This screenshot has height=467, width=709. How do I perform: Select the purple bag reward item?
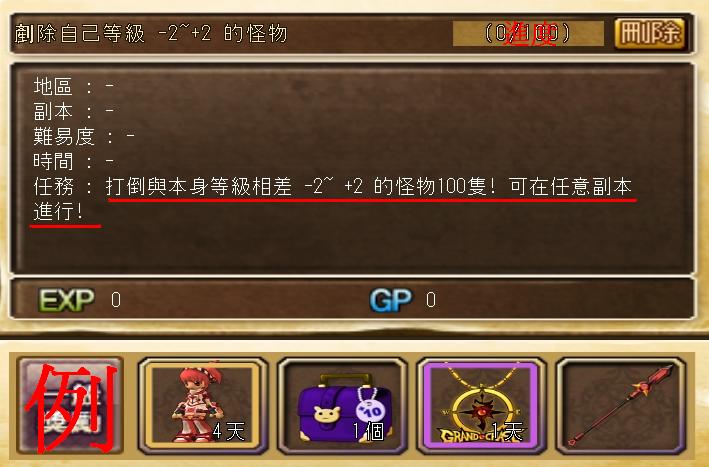click(x=342, y=406)
